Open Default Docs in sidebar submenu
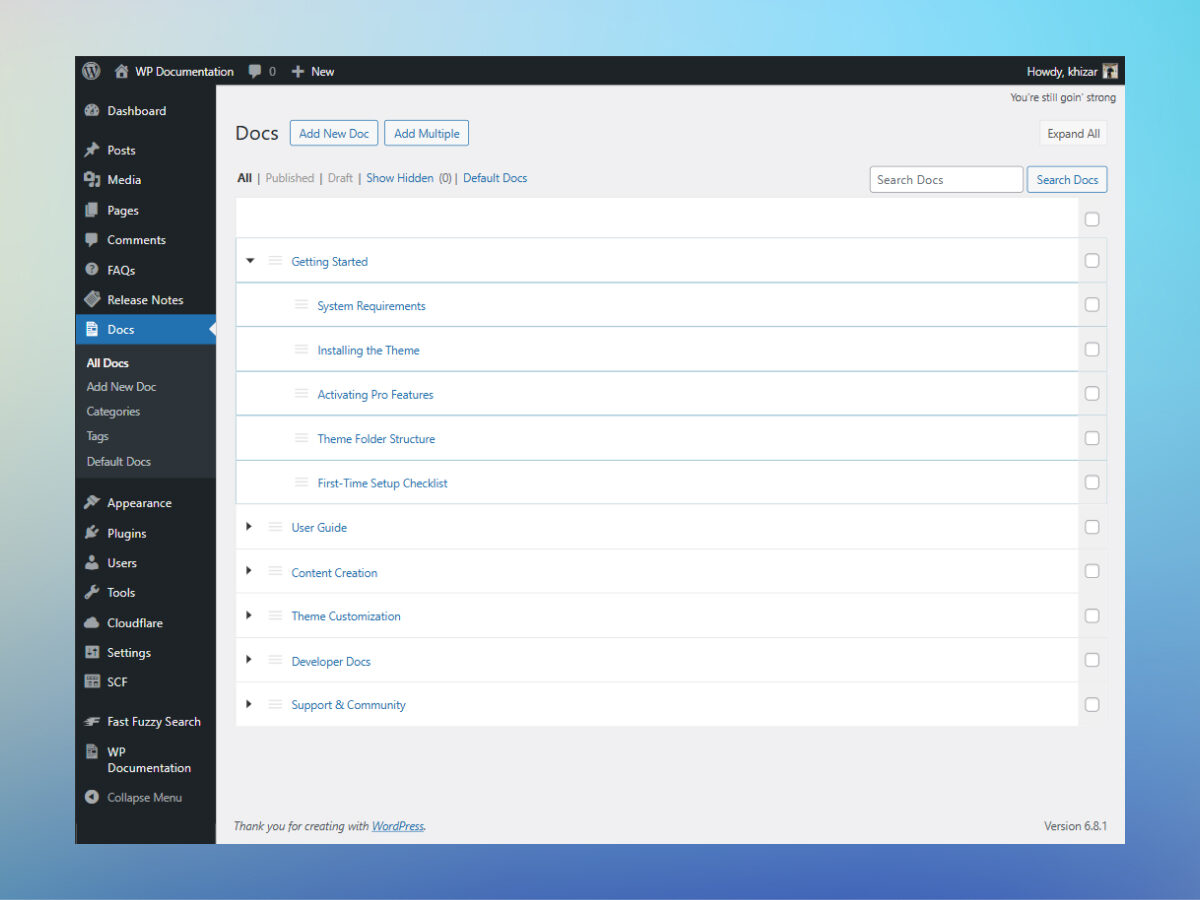 click(118, 462)
